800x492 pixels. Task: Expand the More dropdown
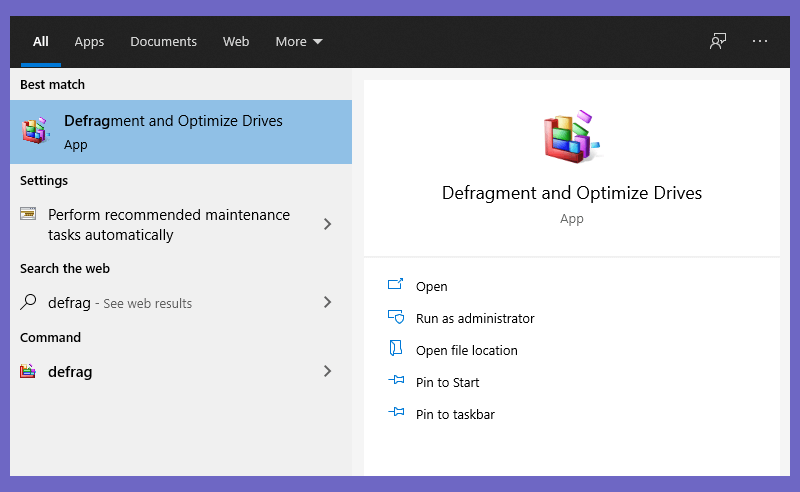299,41
